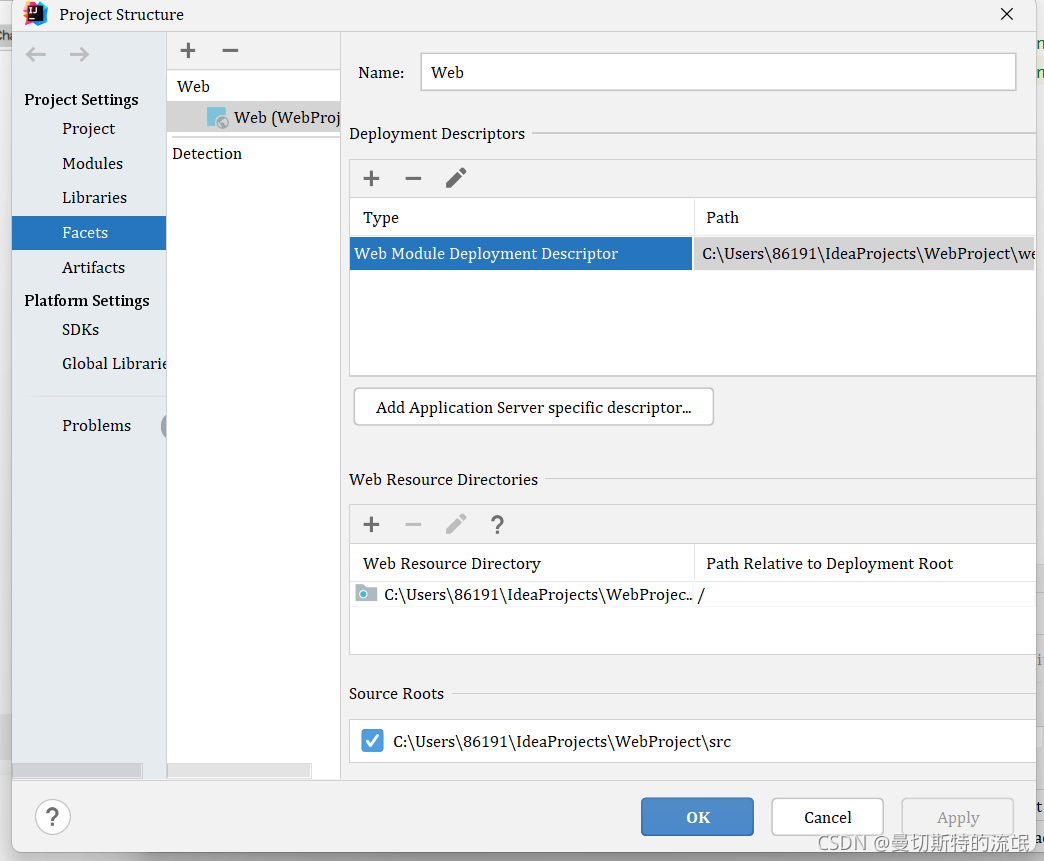Remove the web resource directory
Viewport: 1044px width, 861px height.
pos(413,525)
